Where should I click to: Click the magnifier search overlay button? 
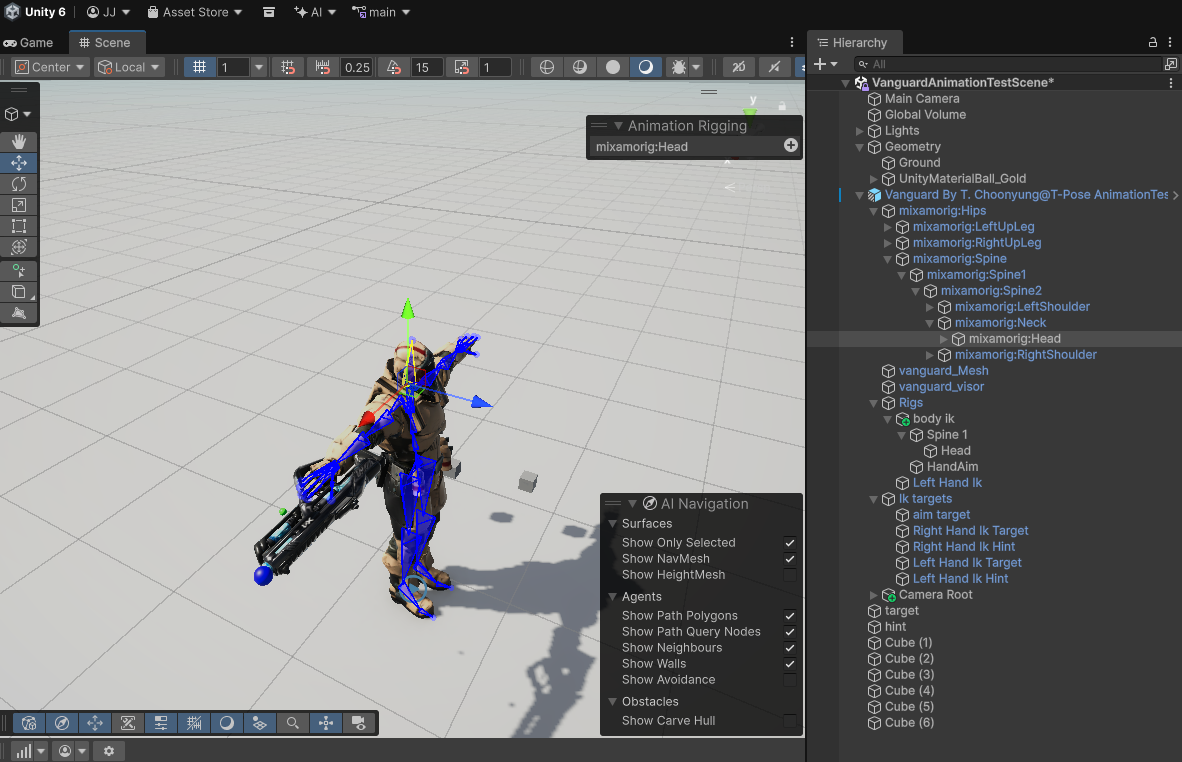[292, 723]
